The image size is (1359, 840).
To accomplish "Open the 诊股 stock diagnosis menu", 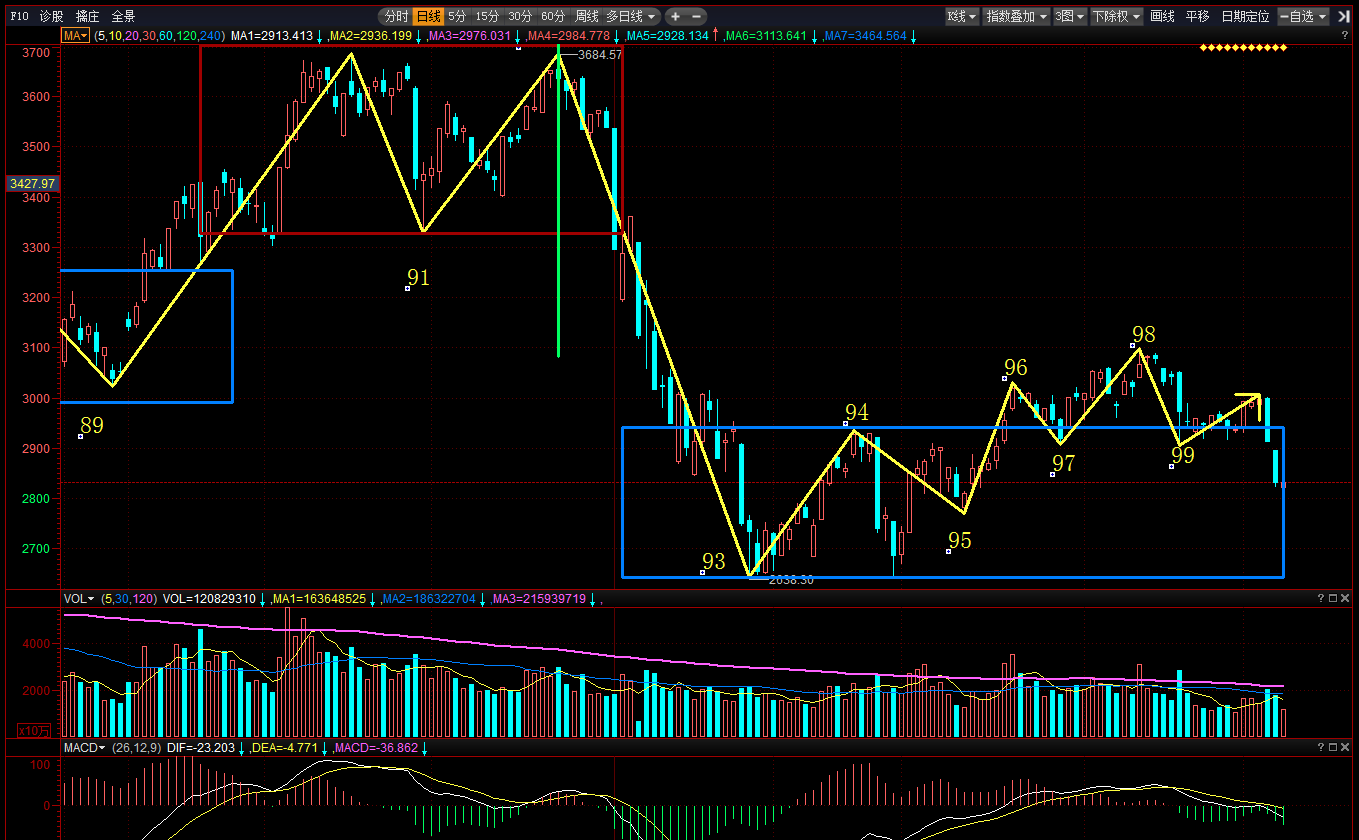I will pyautogui.click(x=51, y=16).
